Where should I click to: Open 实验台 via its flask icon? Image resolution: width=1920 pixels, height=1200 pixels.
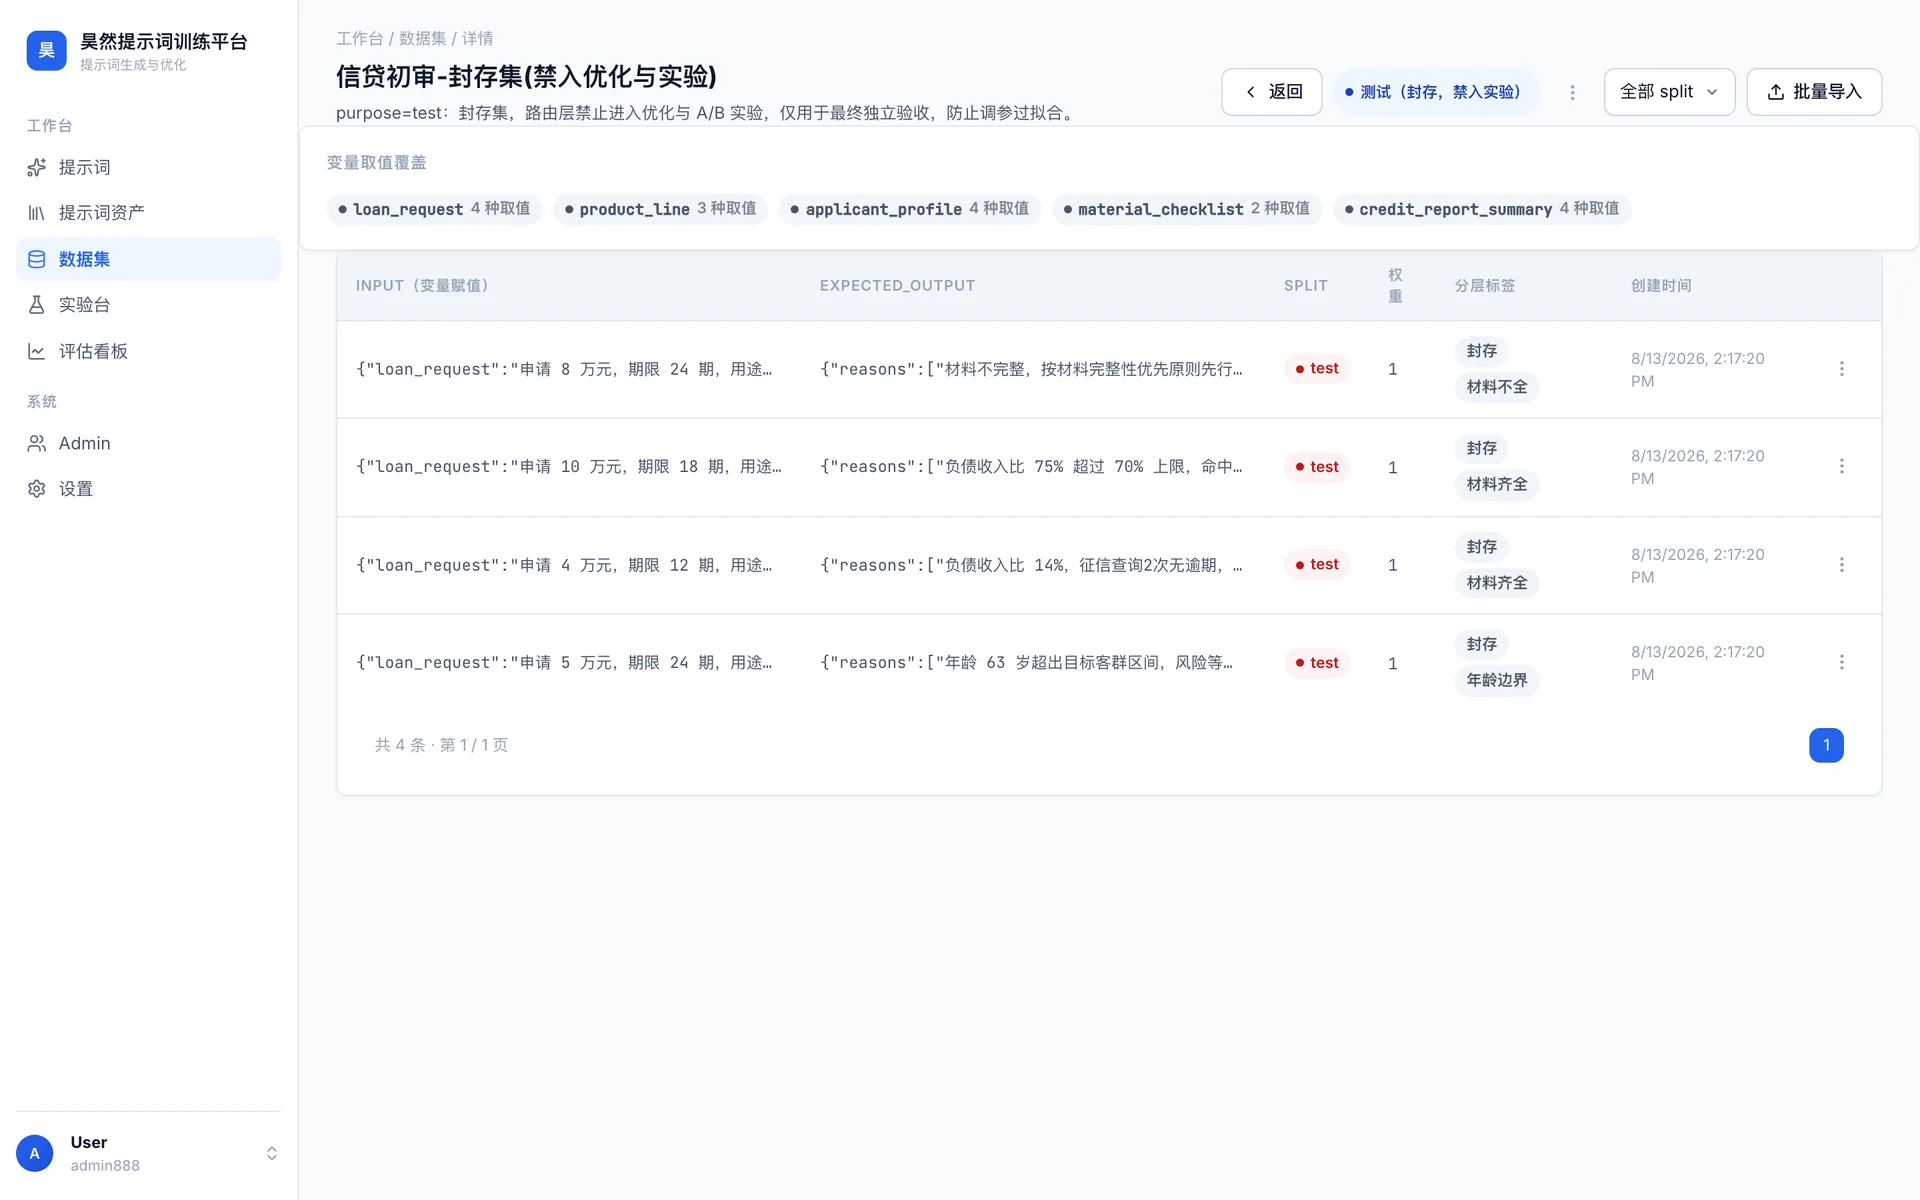37,305
